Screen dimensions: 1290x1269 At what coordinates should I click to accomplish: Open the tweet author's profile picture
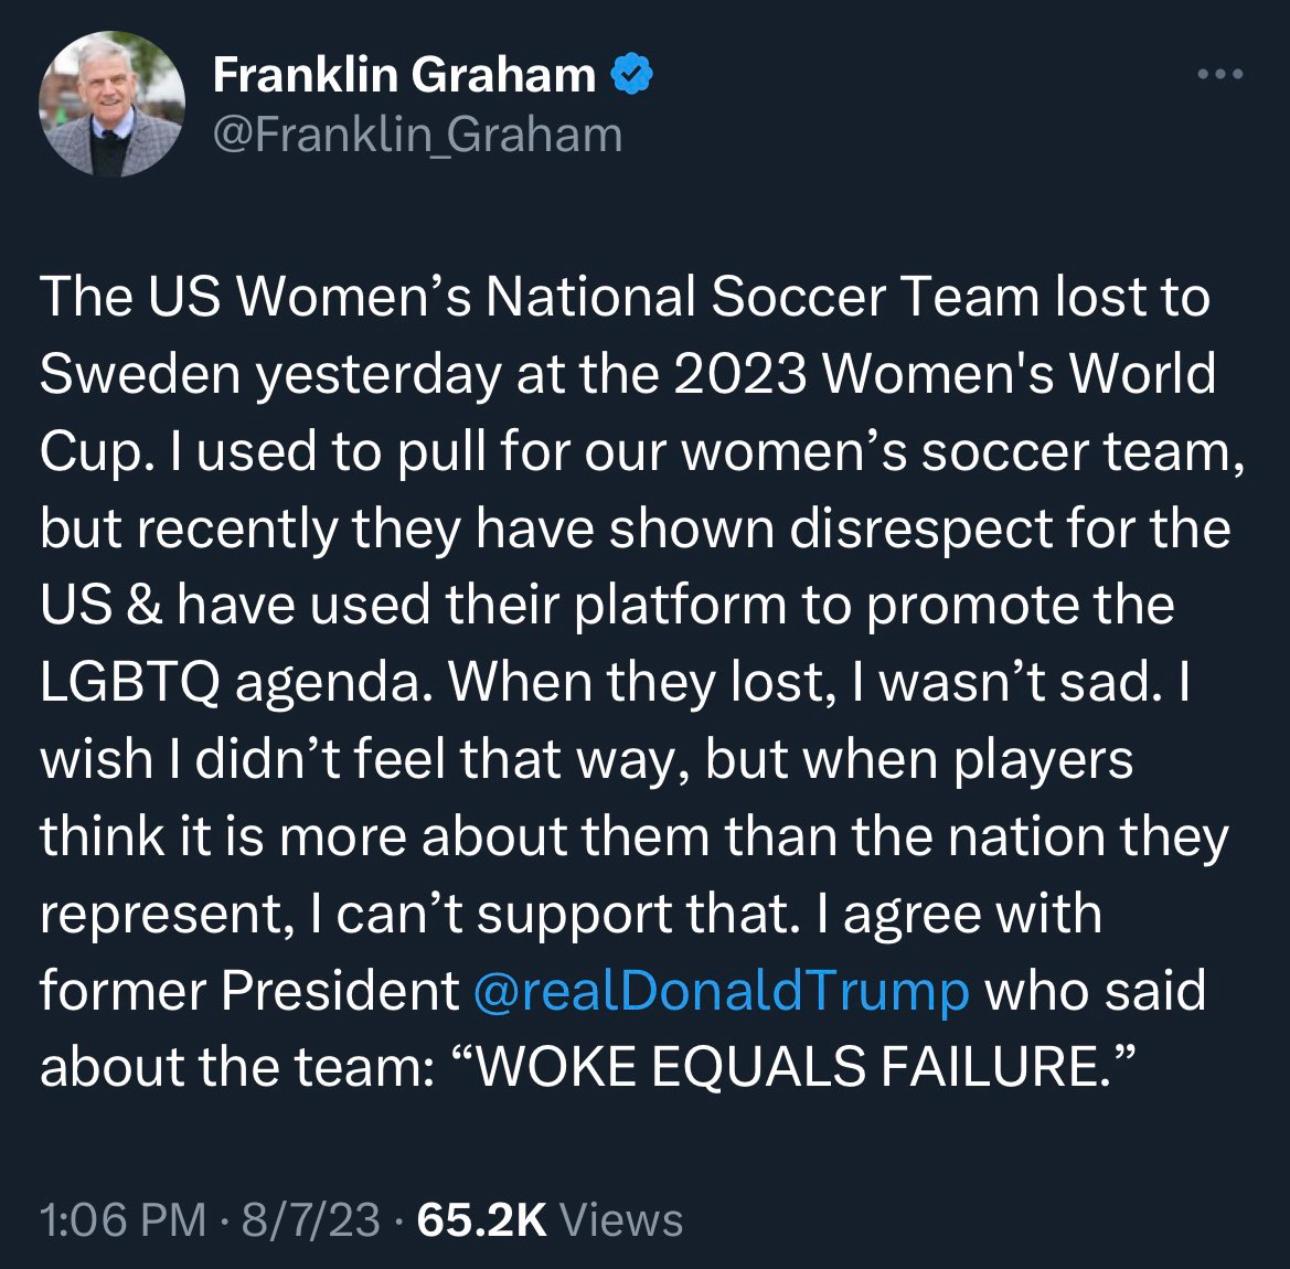tap(112, 104)
